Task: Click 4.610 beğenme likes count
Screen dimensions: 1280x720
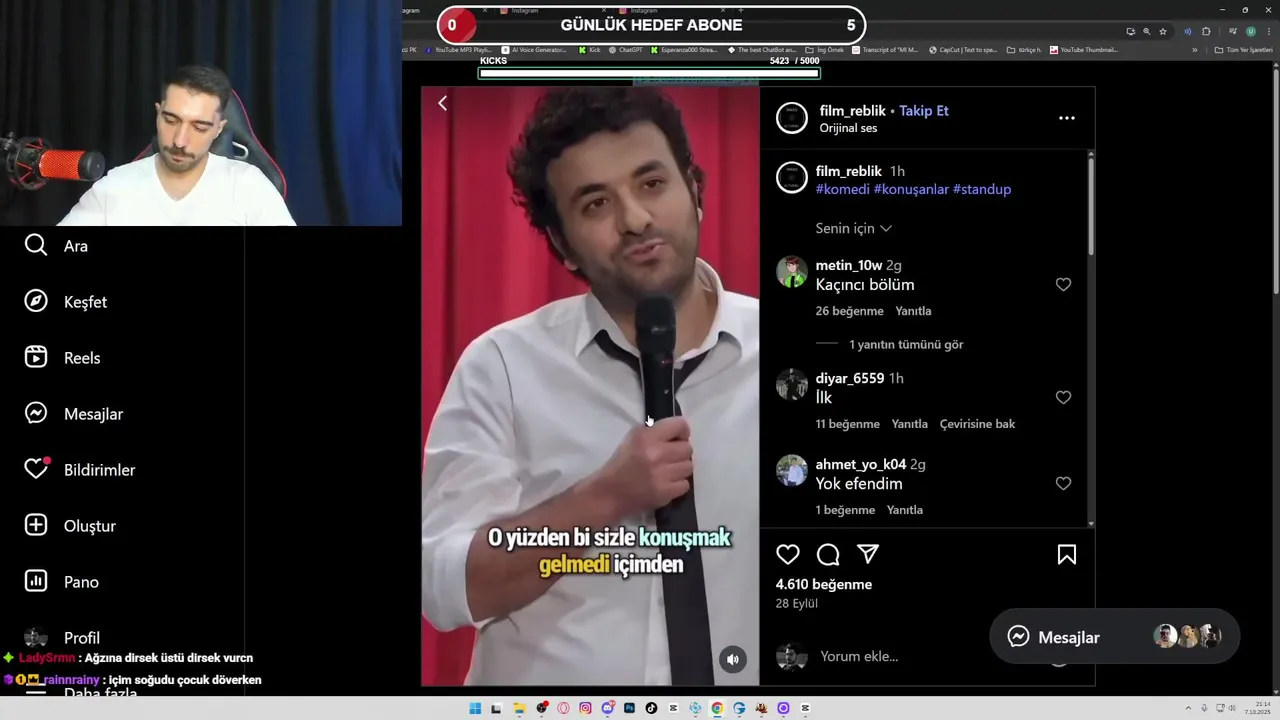Action: pos(824,584)
